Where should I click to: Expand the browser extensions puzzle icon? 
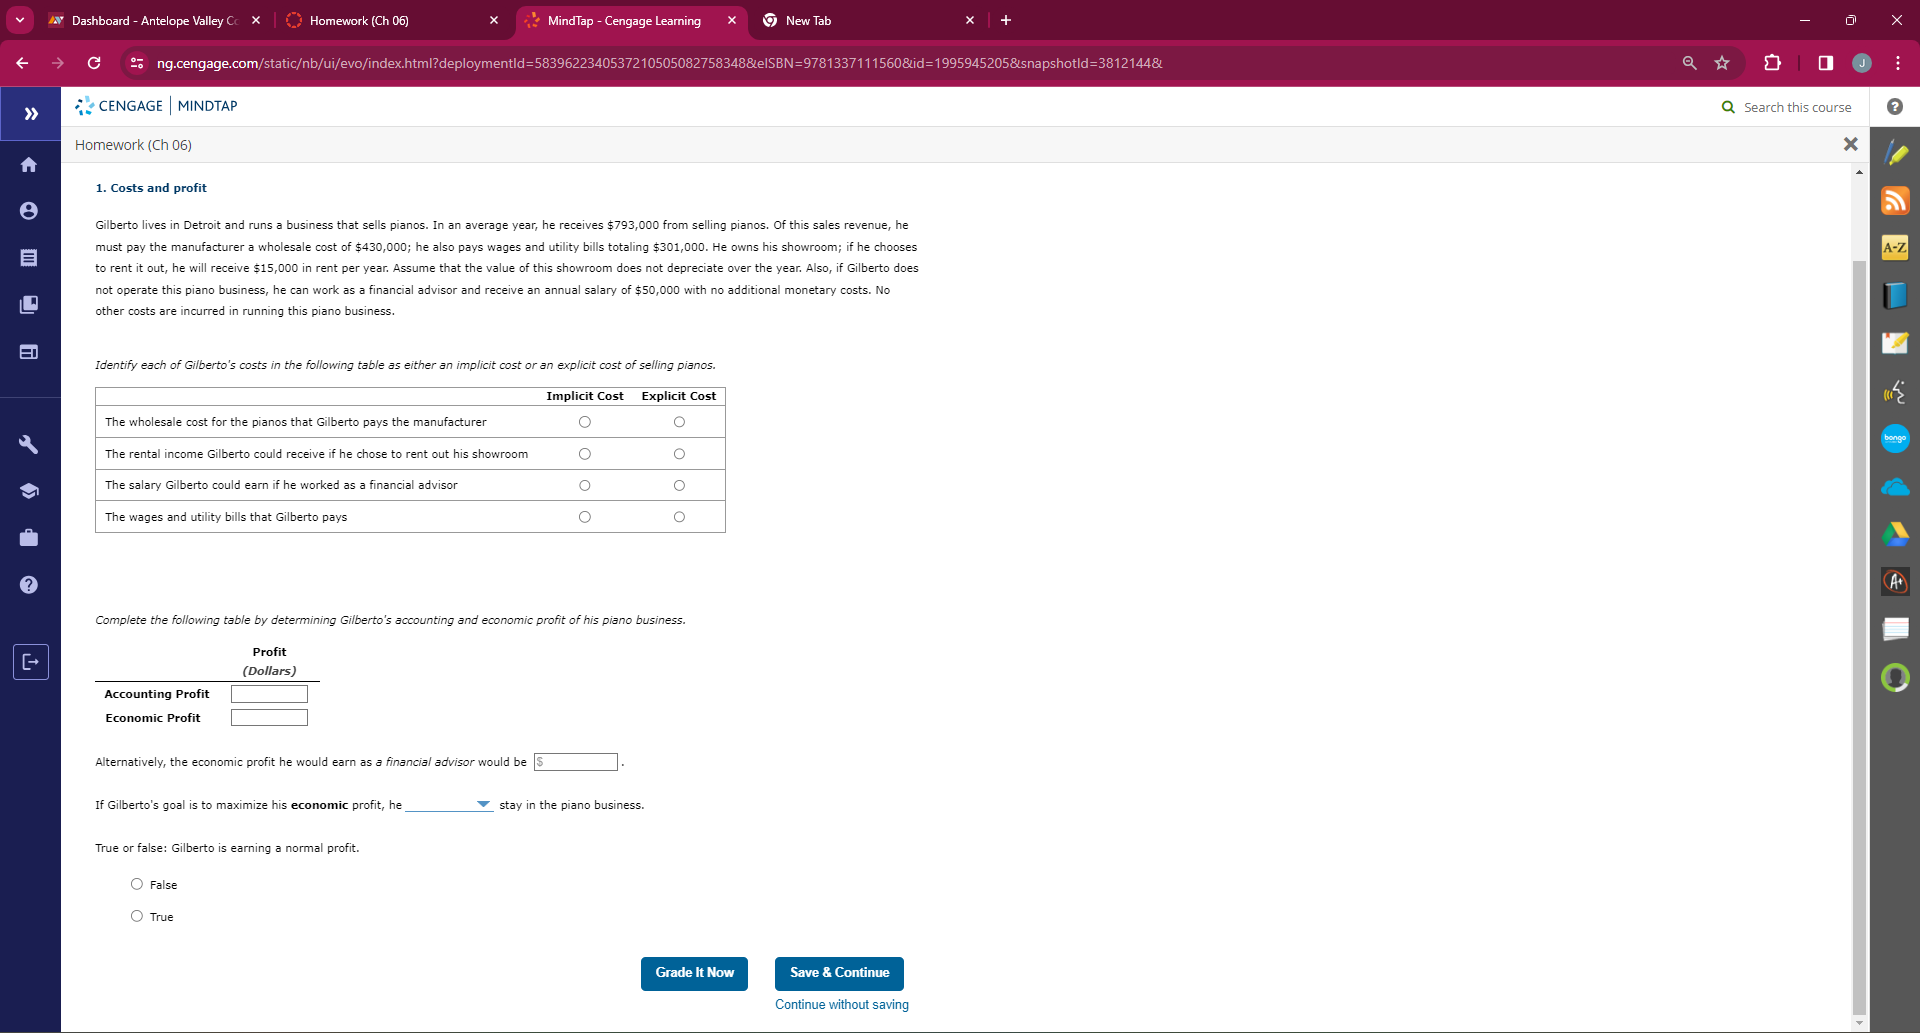1773,62
